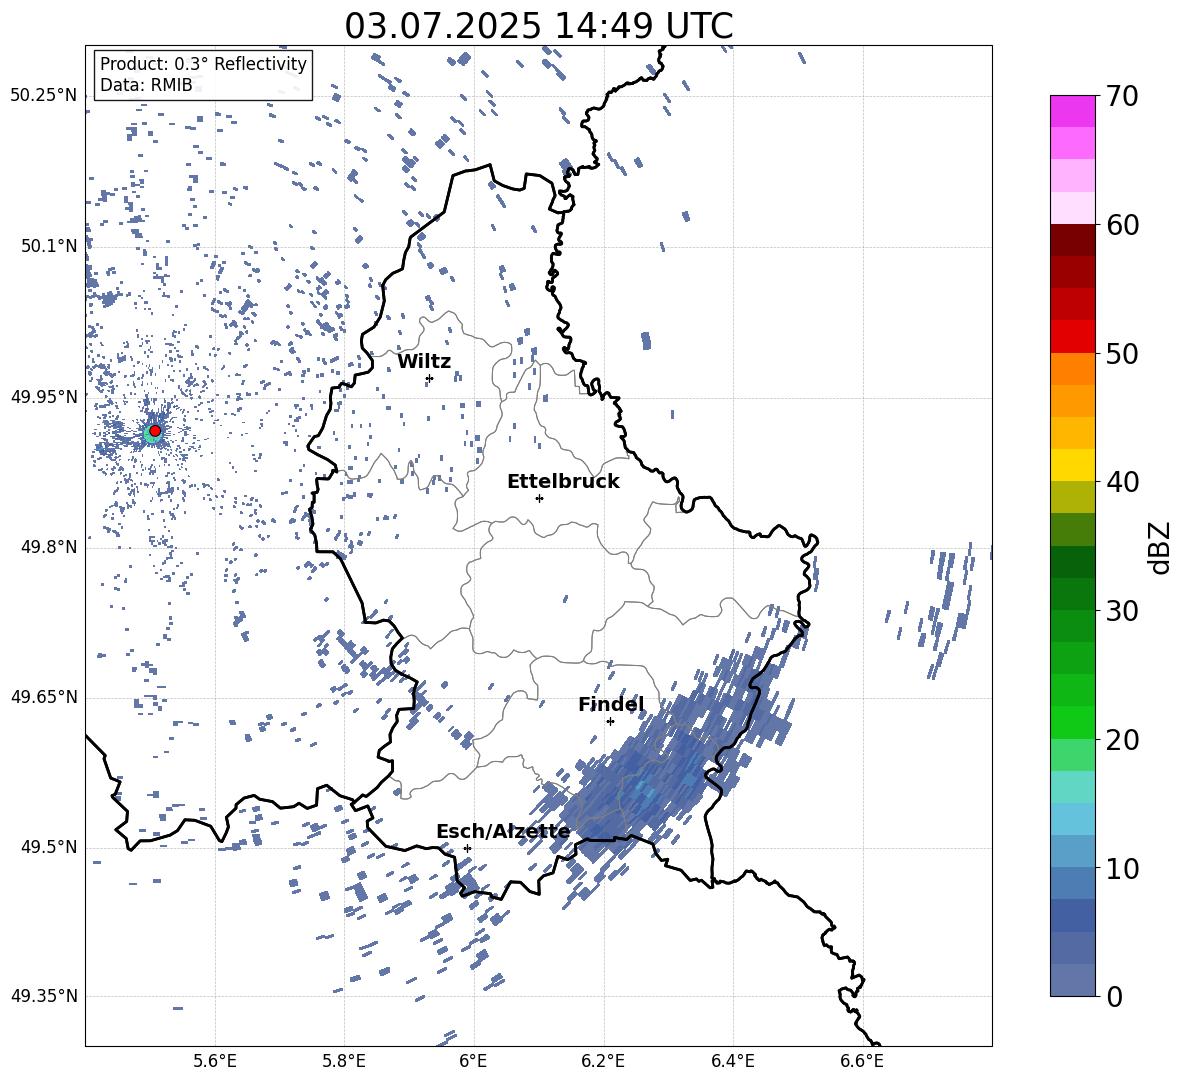This screenshot has height=1081, width=1184.
Task: Click the 5.8°E longitude label
Action: click(x=344, y=1061)
